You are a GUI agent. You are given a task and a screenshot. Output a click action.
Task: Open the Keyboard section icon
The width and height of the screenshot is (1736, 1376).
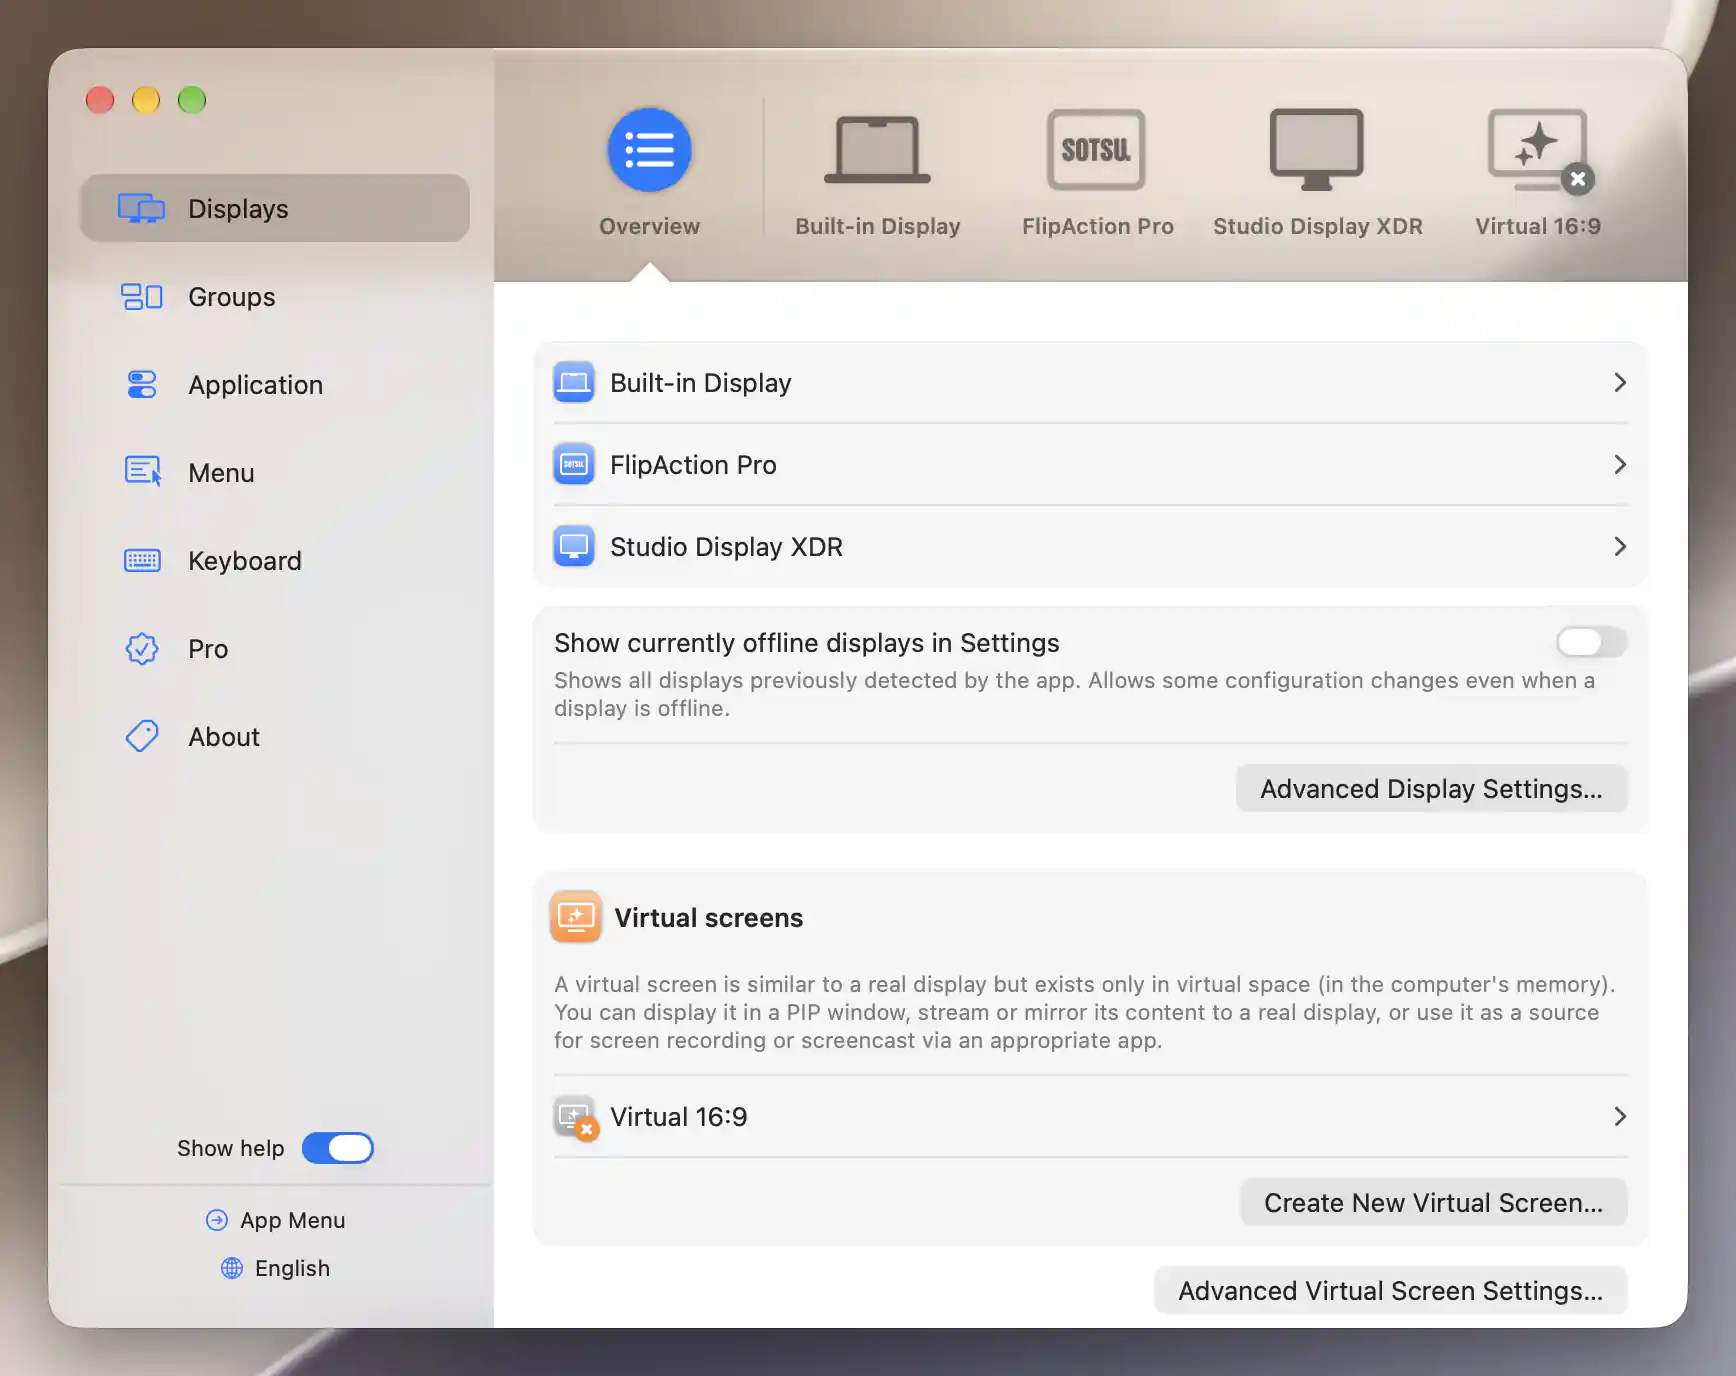[x=142, y=560]
